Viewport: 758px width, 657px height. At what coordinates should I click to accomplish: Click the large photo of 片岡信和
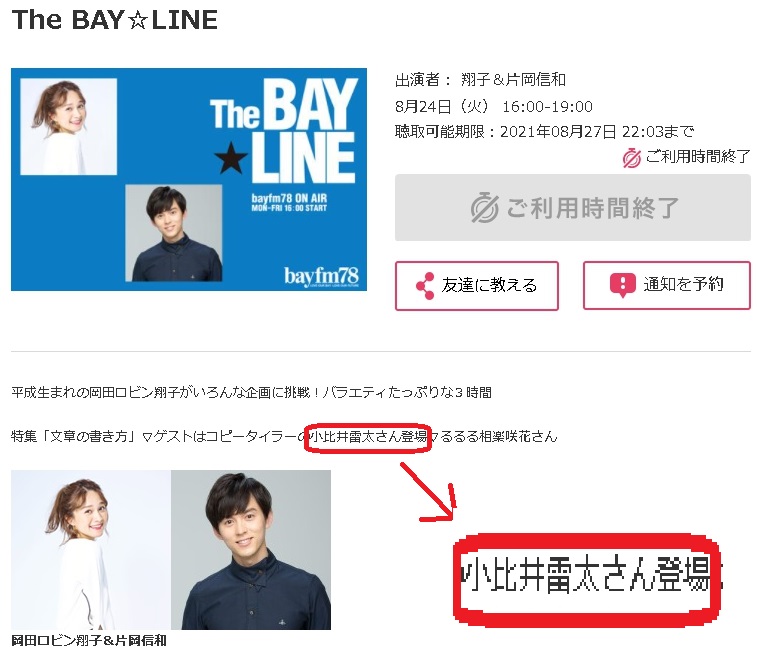[x=251, y=550]
